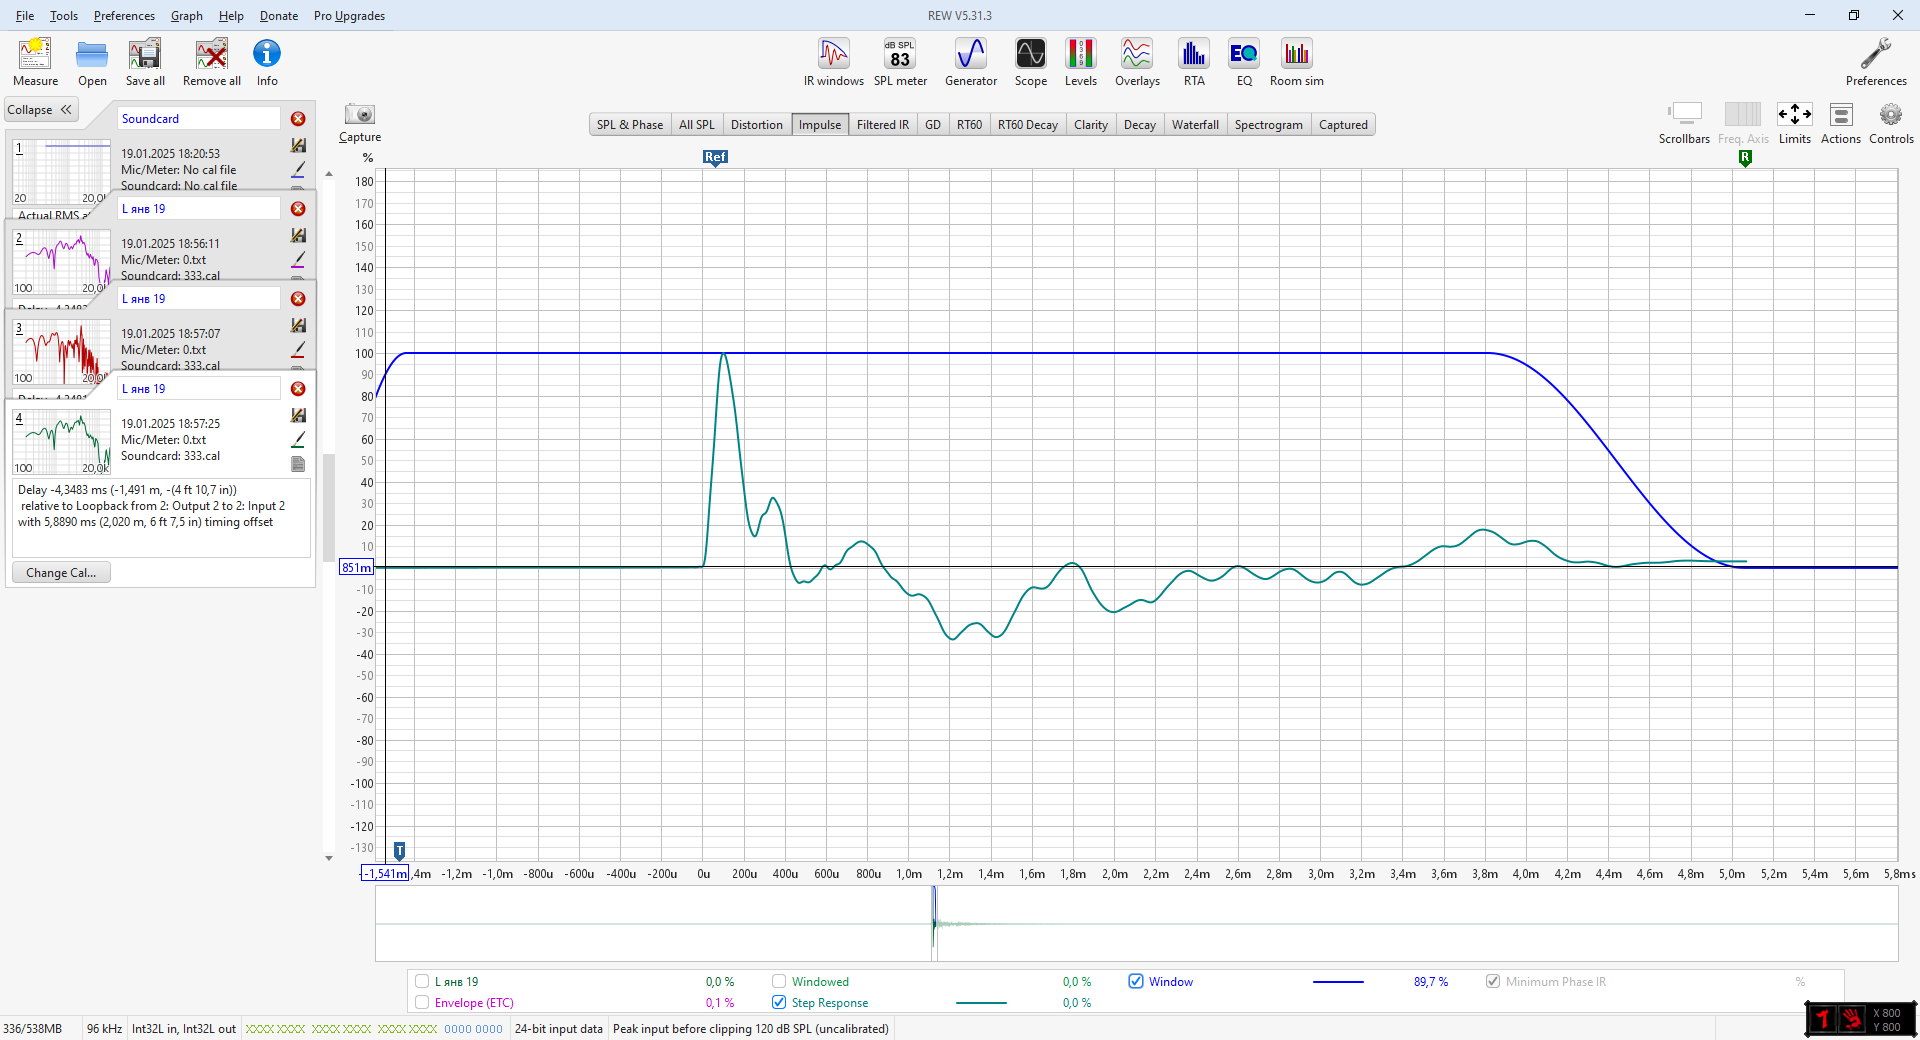The height and width of the screenshot is (1040, 1920).
Task: Switch to the Spectrogram tab
Action: point(1268,125)
